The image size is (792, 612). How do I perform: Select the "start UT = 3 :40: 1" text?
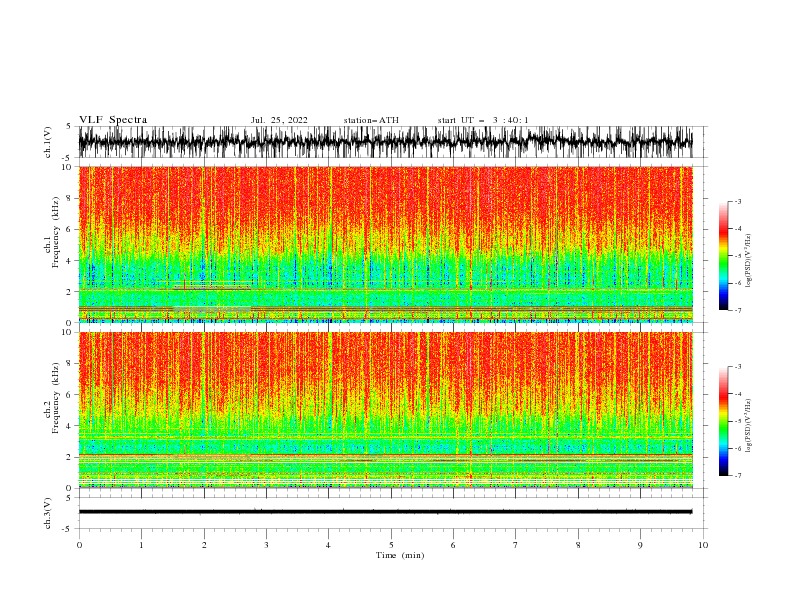pyautogui.click(x=483, y=120)
